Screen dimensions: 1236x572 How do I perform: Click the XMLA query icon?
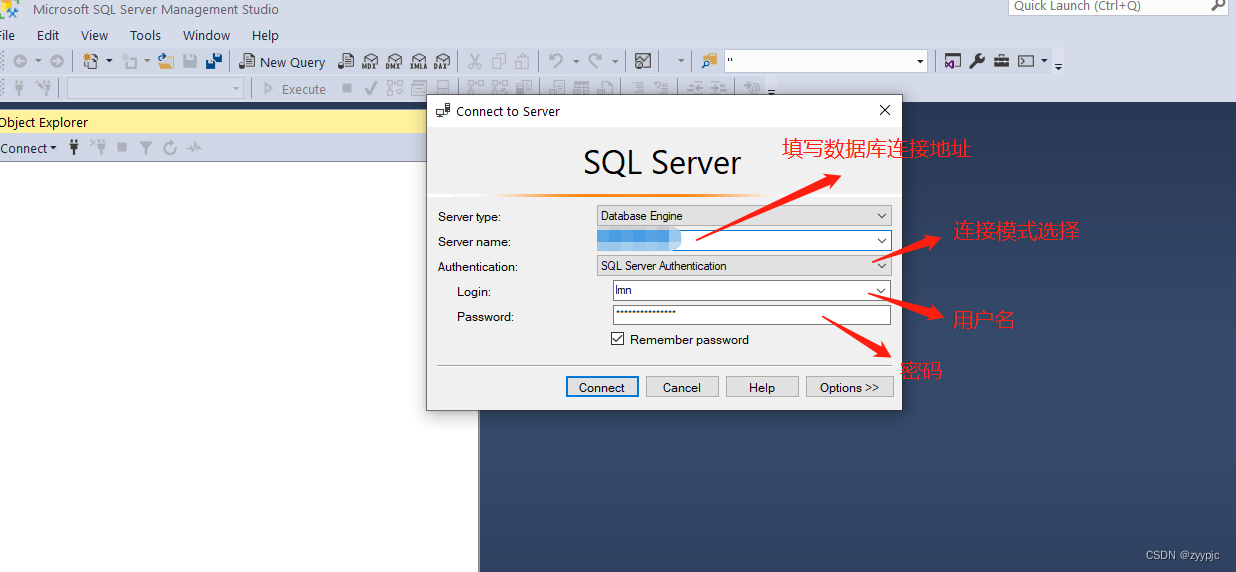(418, 61)
